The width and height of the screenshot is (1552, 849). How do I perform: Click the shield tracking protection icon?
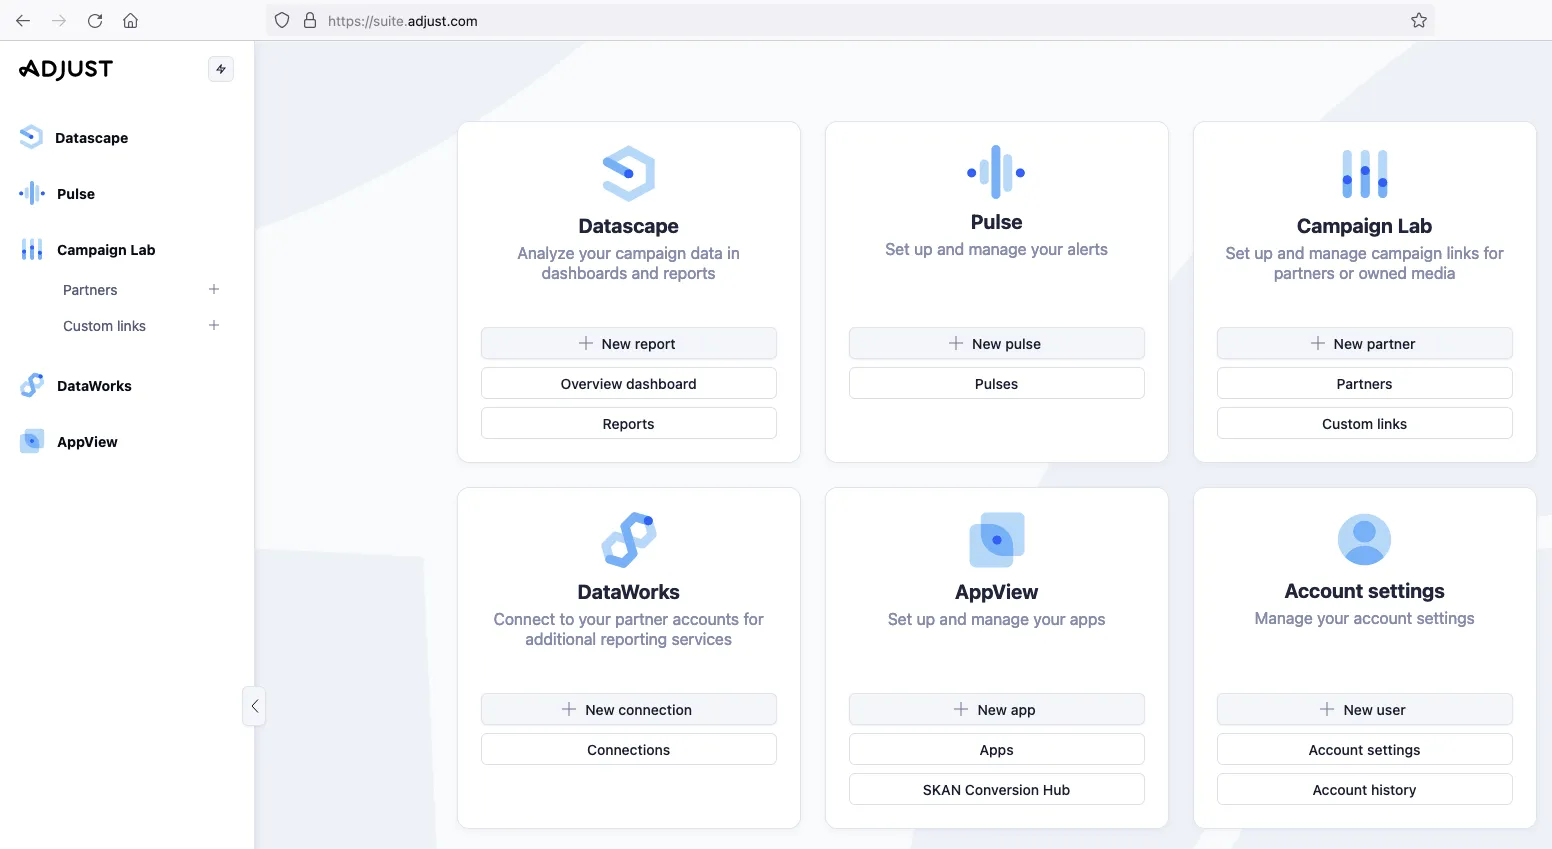[x=282, y=21]
